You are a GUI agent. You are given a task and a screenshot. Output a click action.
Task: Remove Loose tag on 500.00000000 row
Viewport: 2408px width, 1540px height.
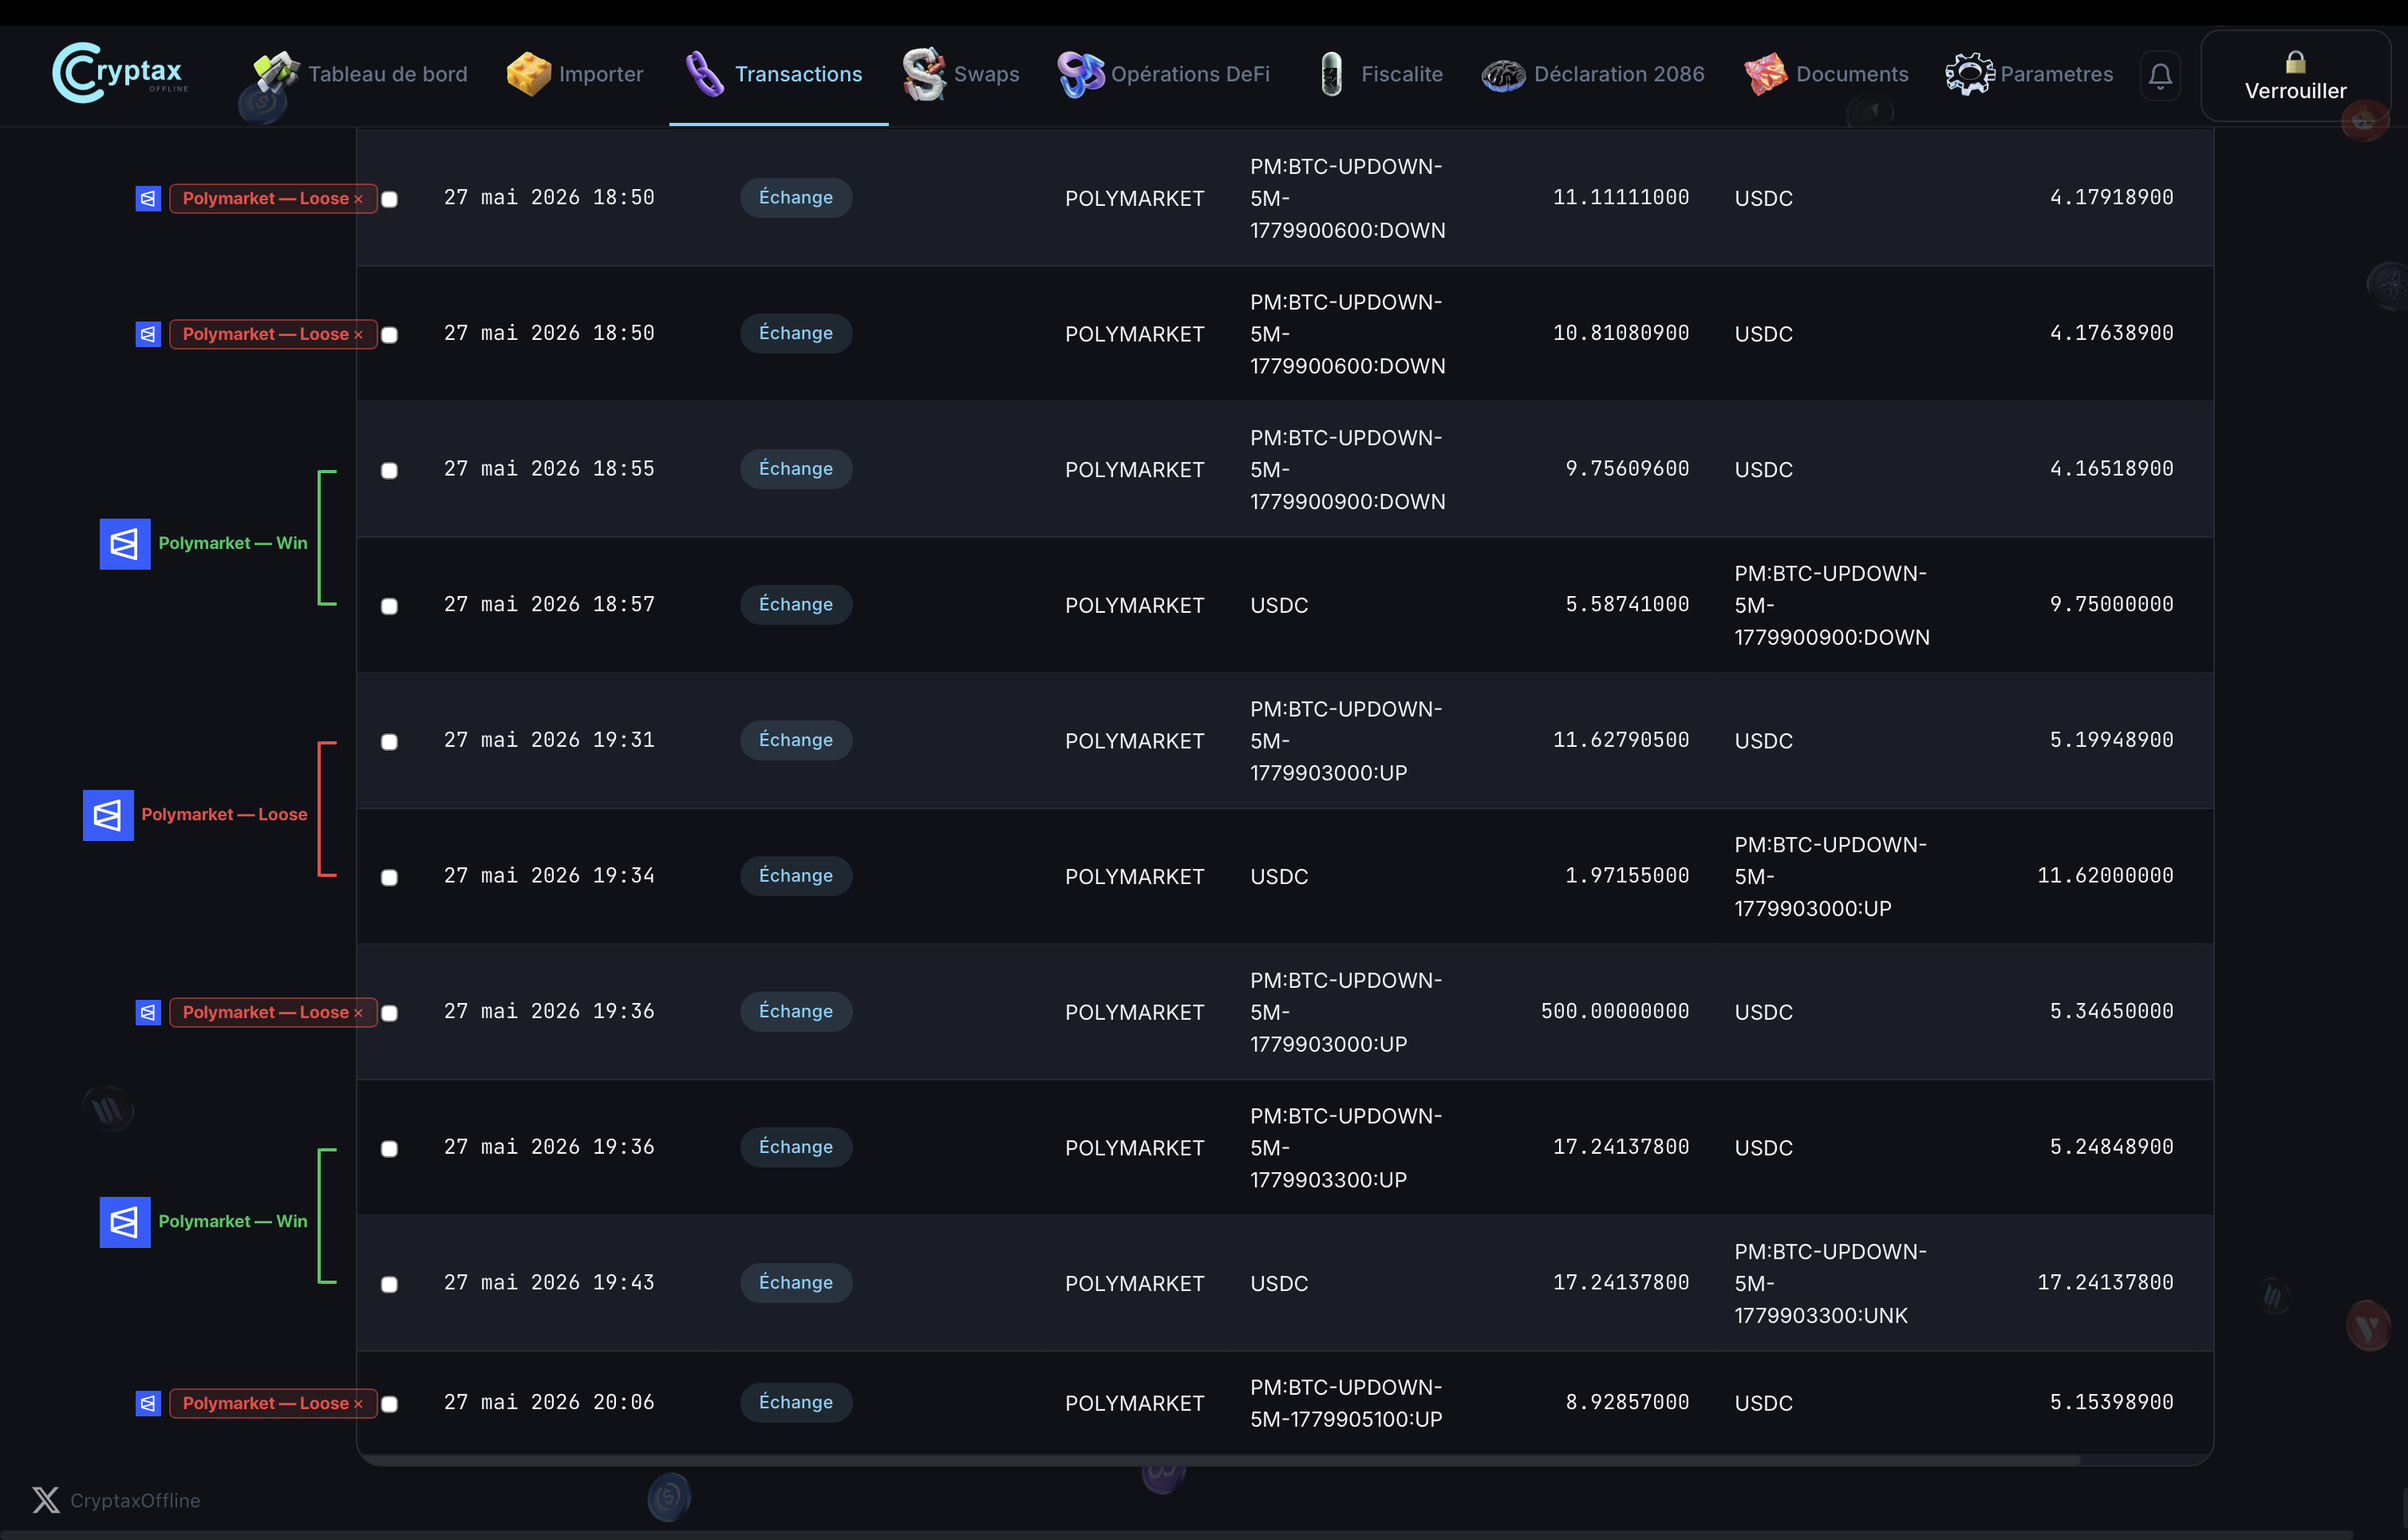coord(358,1013)
